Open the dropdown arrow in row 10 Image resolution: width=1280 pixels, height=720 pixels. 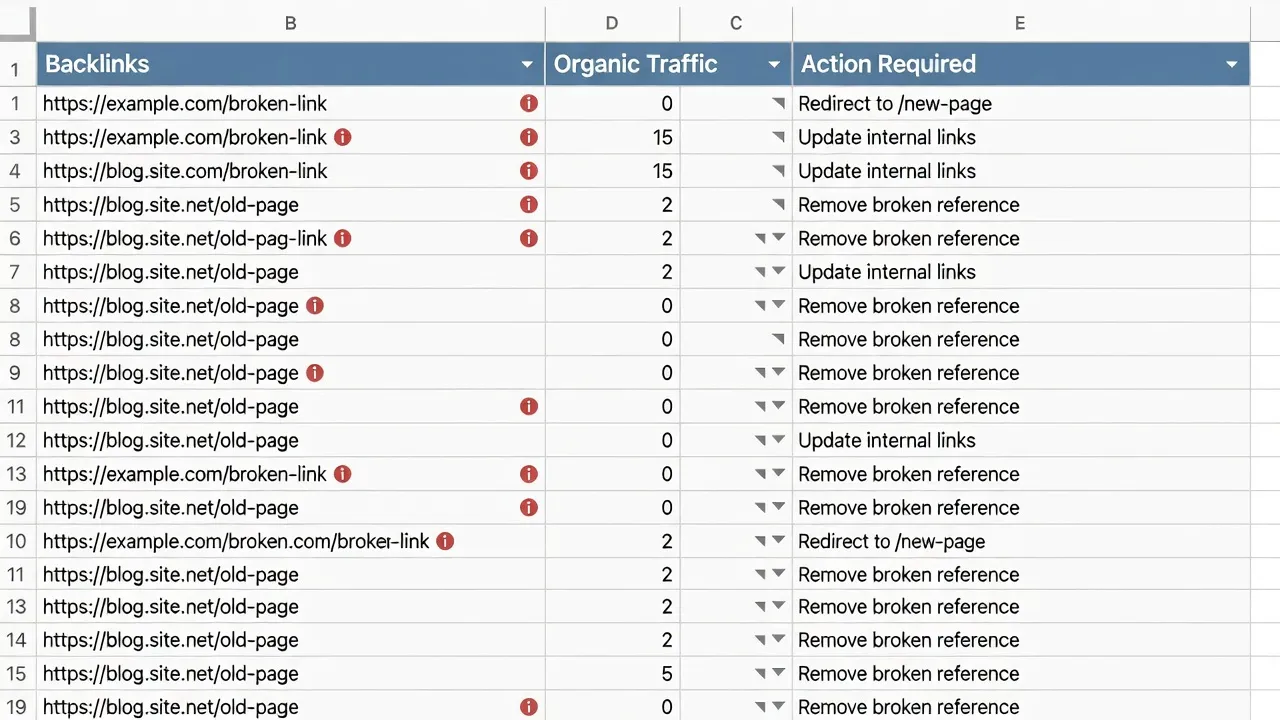pyautogui.click(x=778, y=541)
